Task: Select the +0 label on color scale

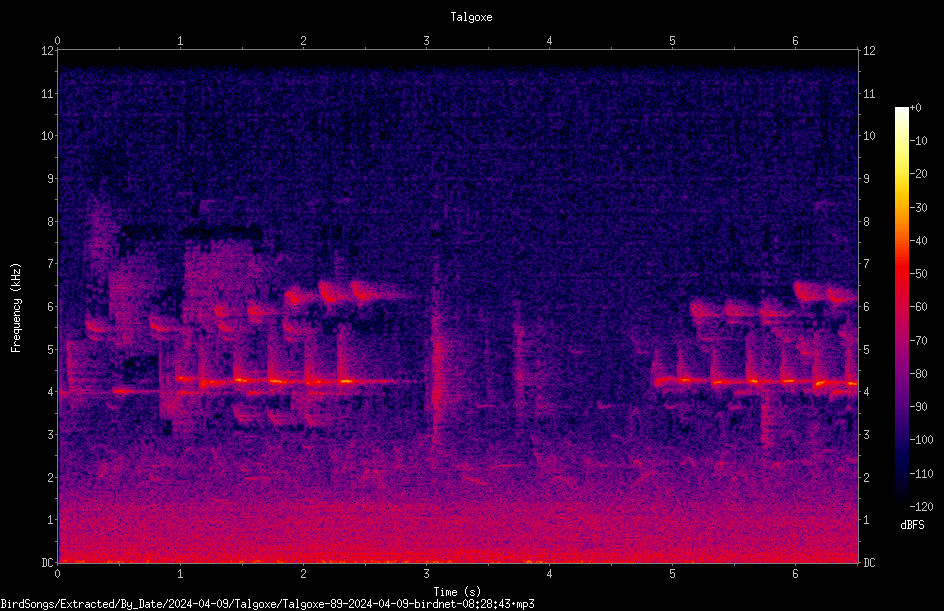Action: [915, 108]
